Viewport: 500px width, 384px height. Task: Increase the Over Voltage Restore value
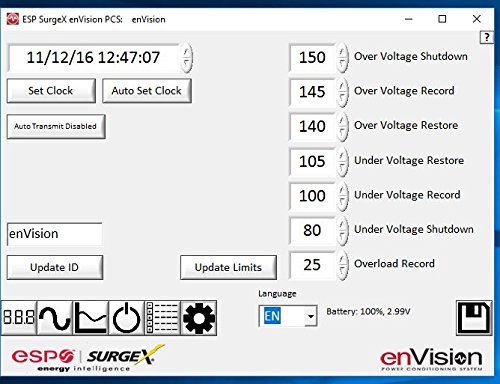coord(342,120)
